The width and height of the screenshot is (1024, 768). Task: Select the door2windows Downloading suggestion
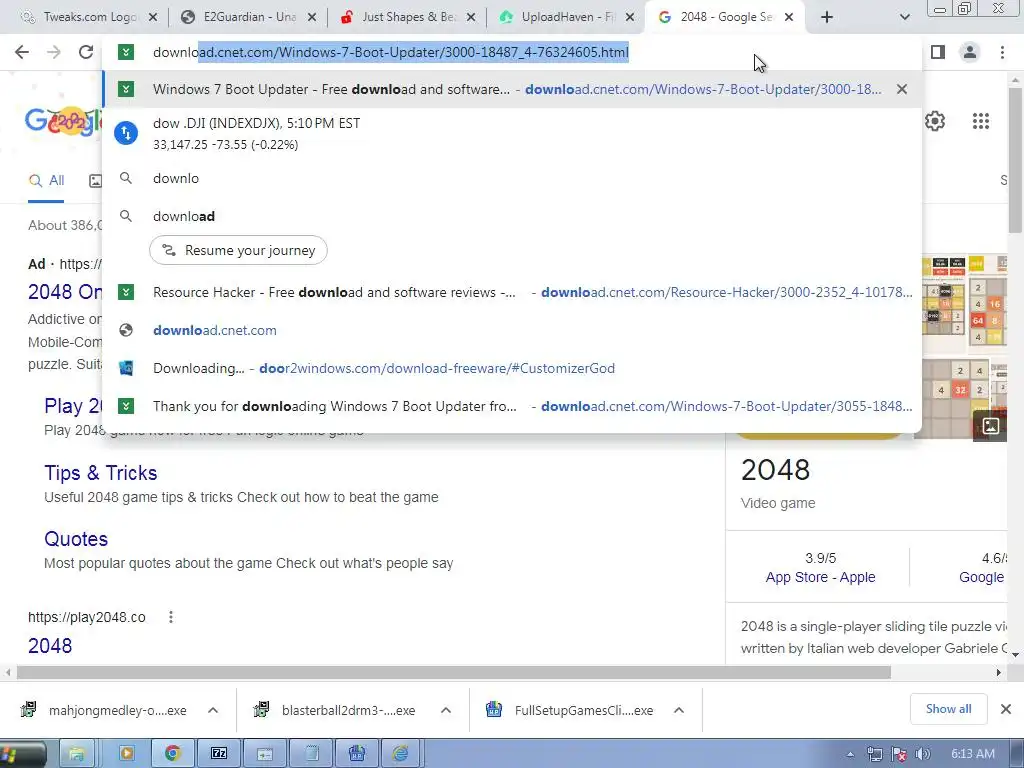pyautogui.click(x=512, y=368)
